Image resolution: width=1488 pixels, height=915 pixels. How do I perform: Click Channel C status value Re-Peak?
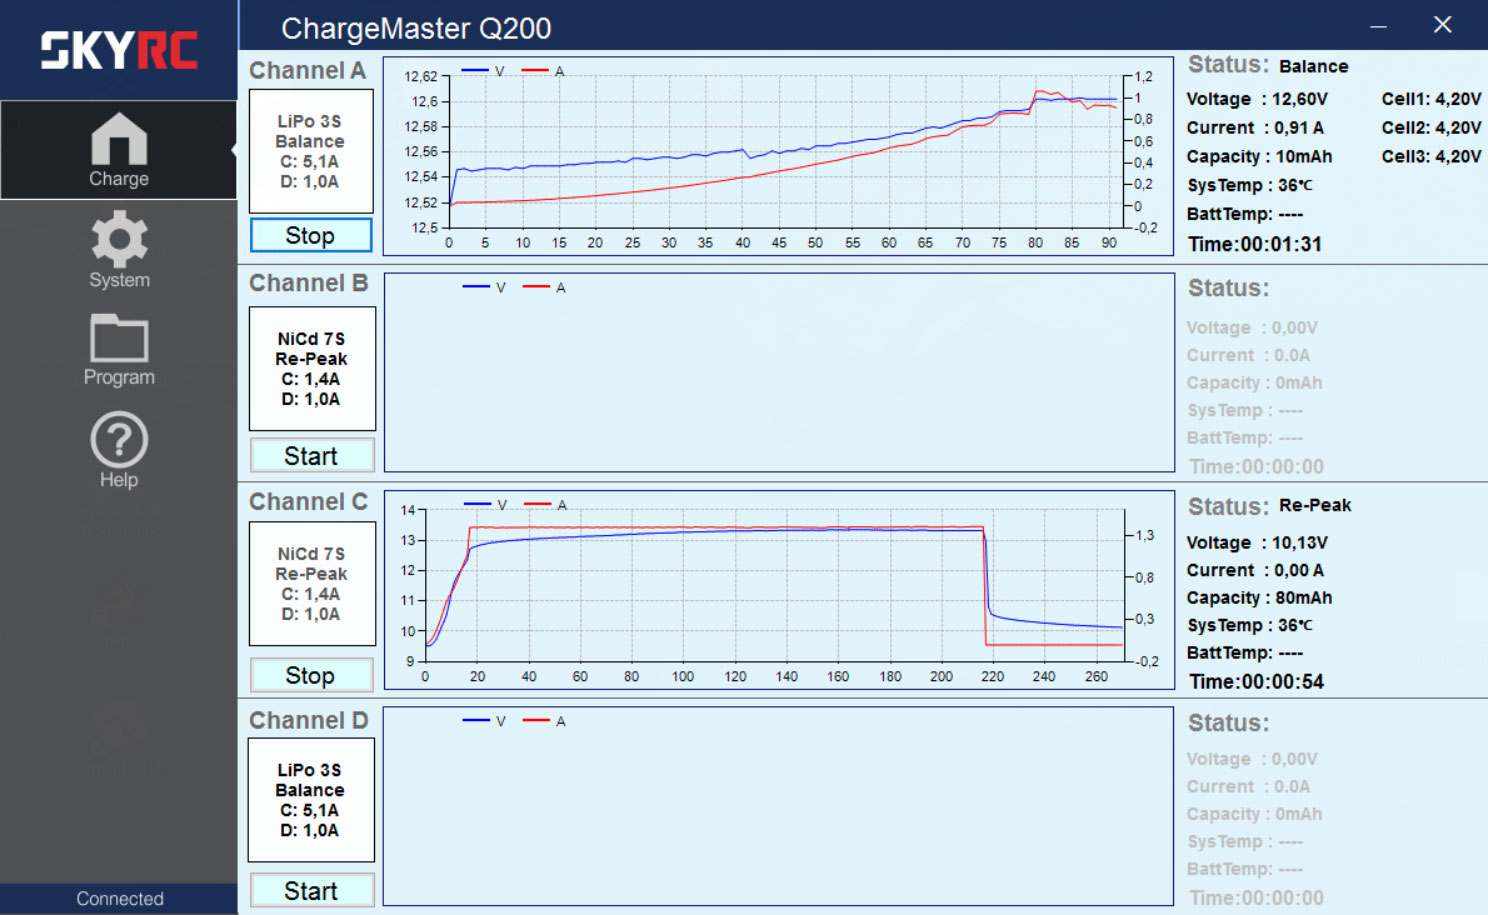point(1315,505)
